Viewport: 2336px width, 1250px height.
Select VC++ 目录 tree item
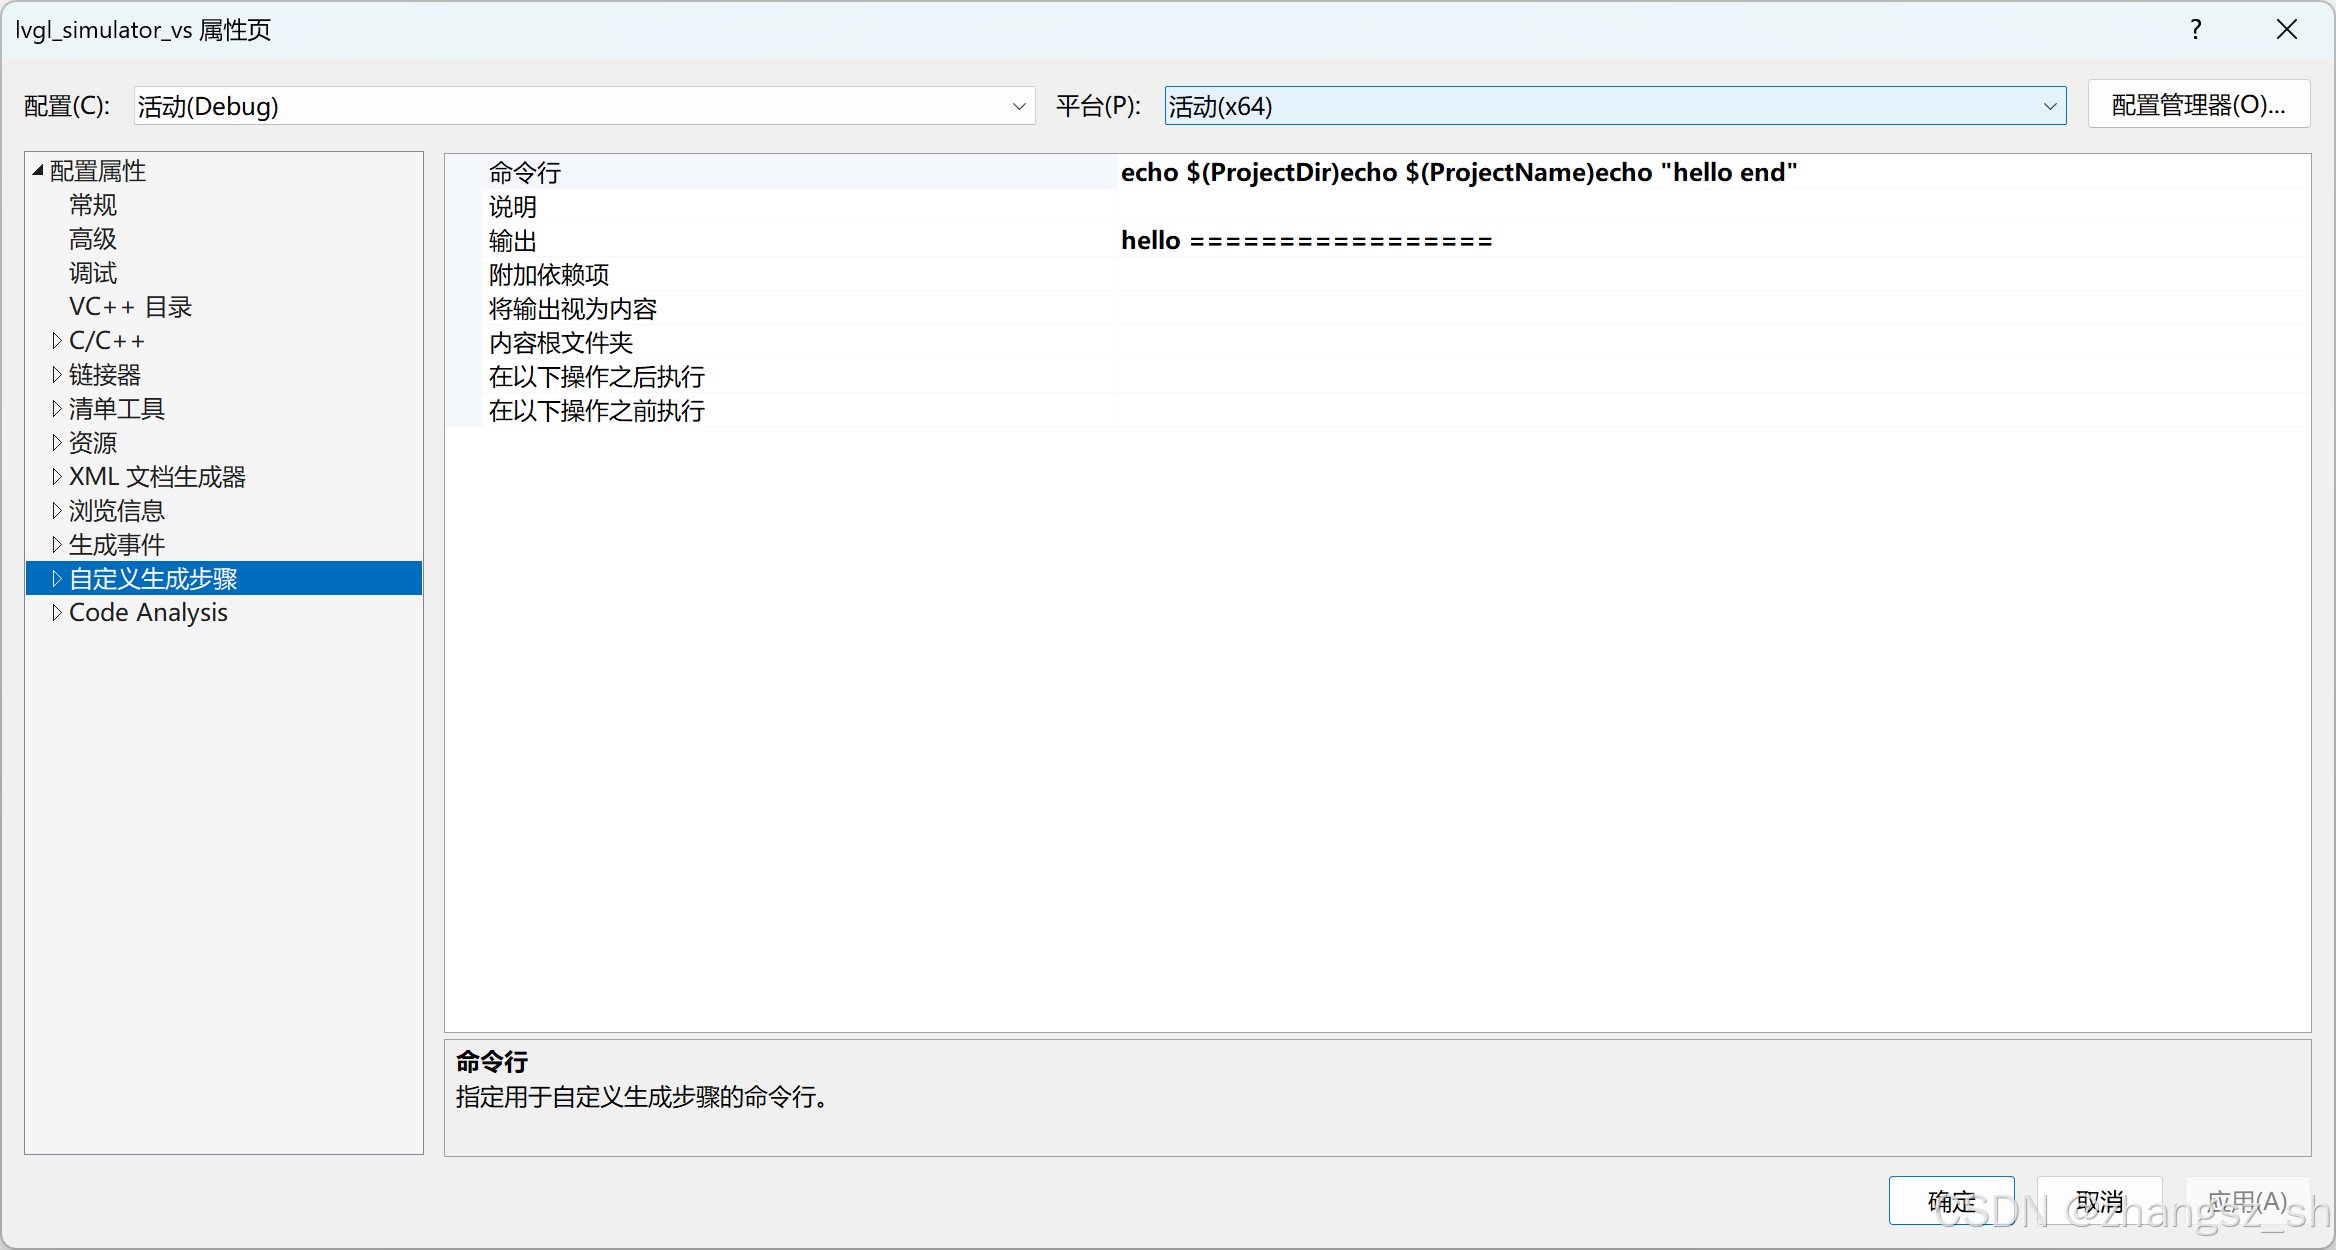(x=130, y=307)
